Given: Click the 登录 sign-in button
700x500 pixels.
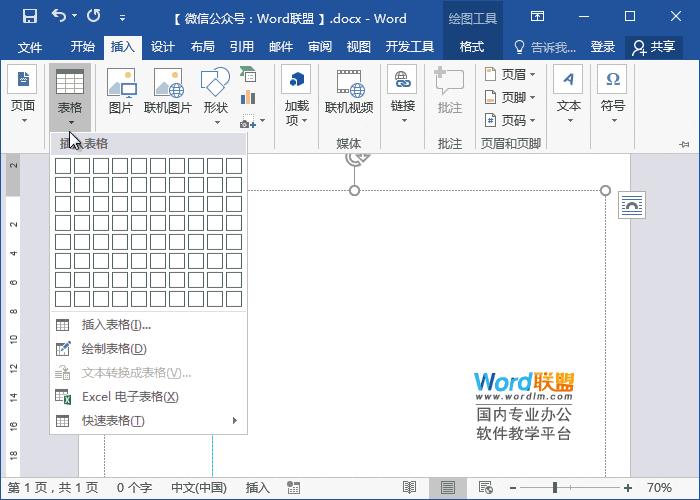Looking at the screenshot, I should coord(603,47).
